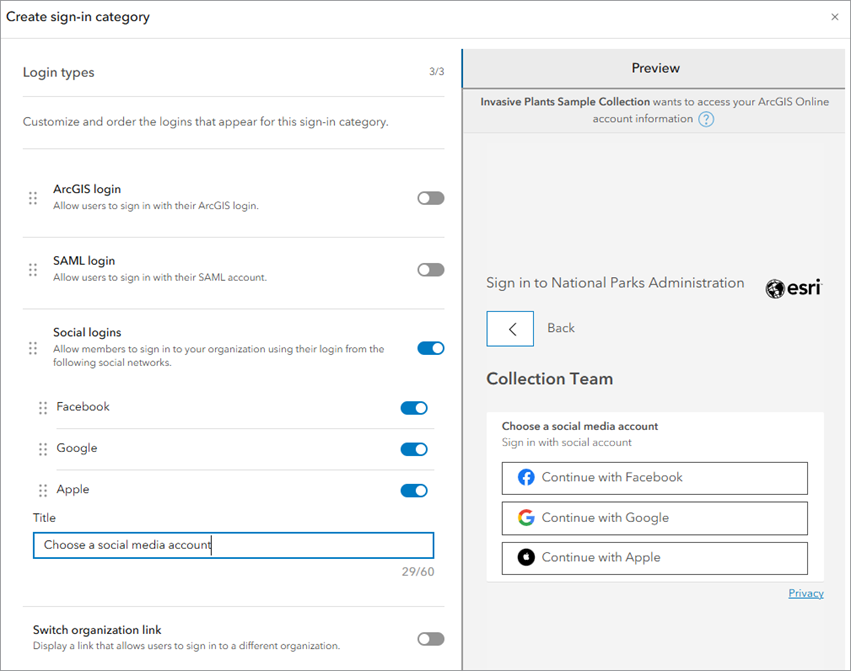This screenshot has height=671, width=851.
Task: Enable the Switch organization link toggle
Action: point(430,638)
